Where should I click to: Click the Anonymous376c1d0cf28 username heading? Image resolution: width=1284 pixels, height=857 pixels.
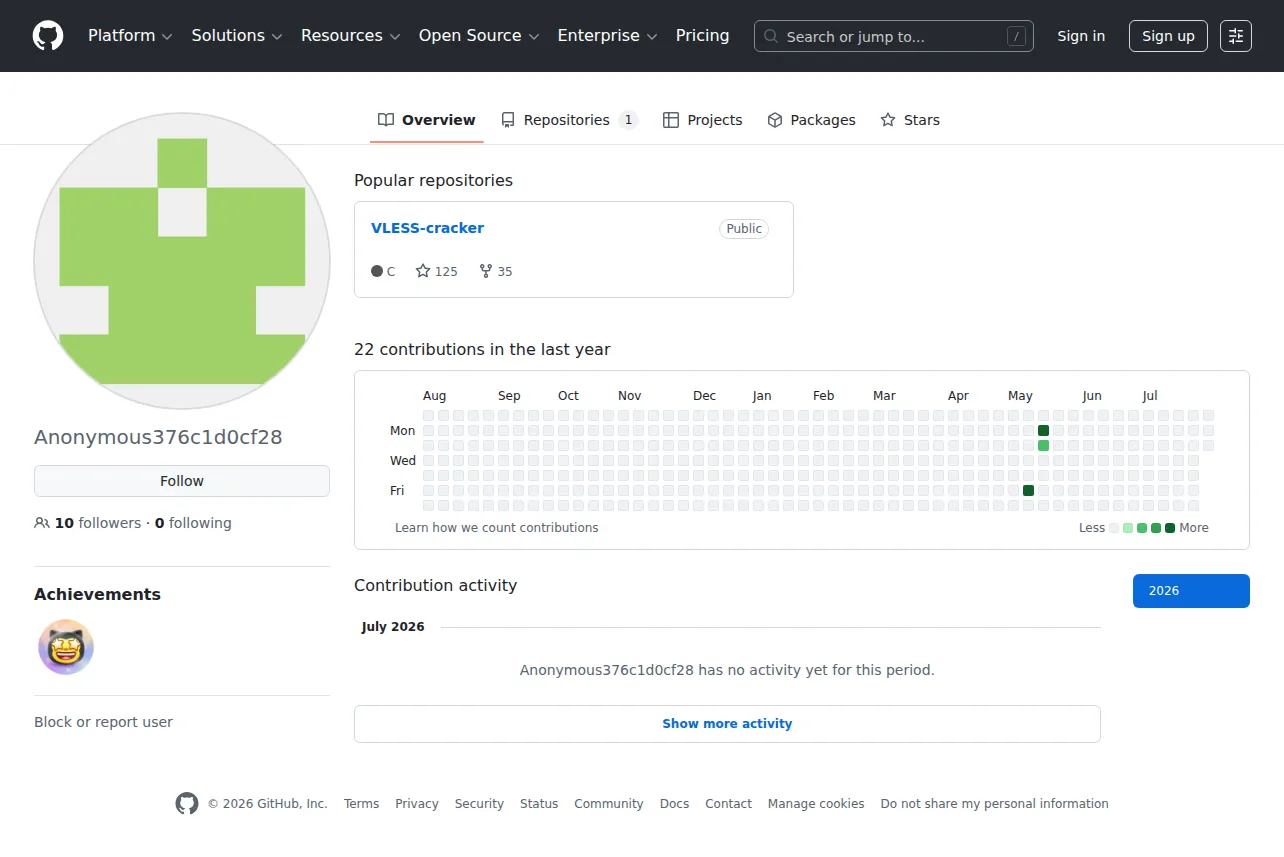[158, 437]
